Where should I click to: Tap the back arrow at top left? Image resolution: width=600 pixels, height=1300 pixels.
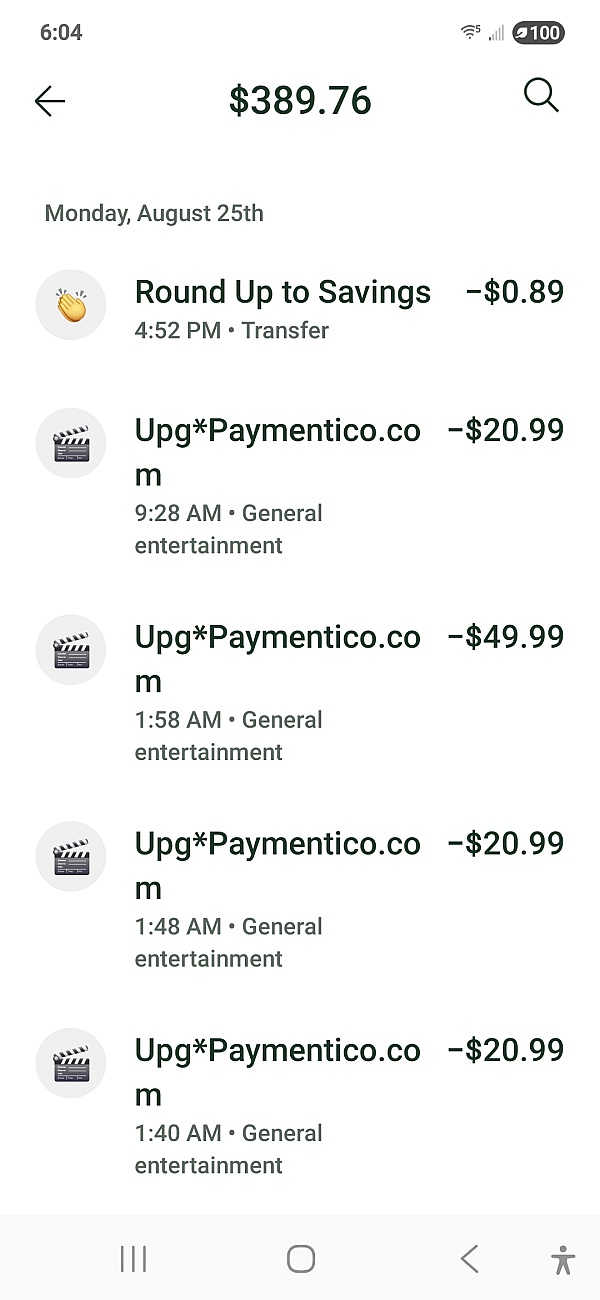(49, 101)
